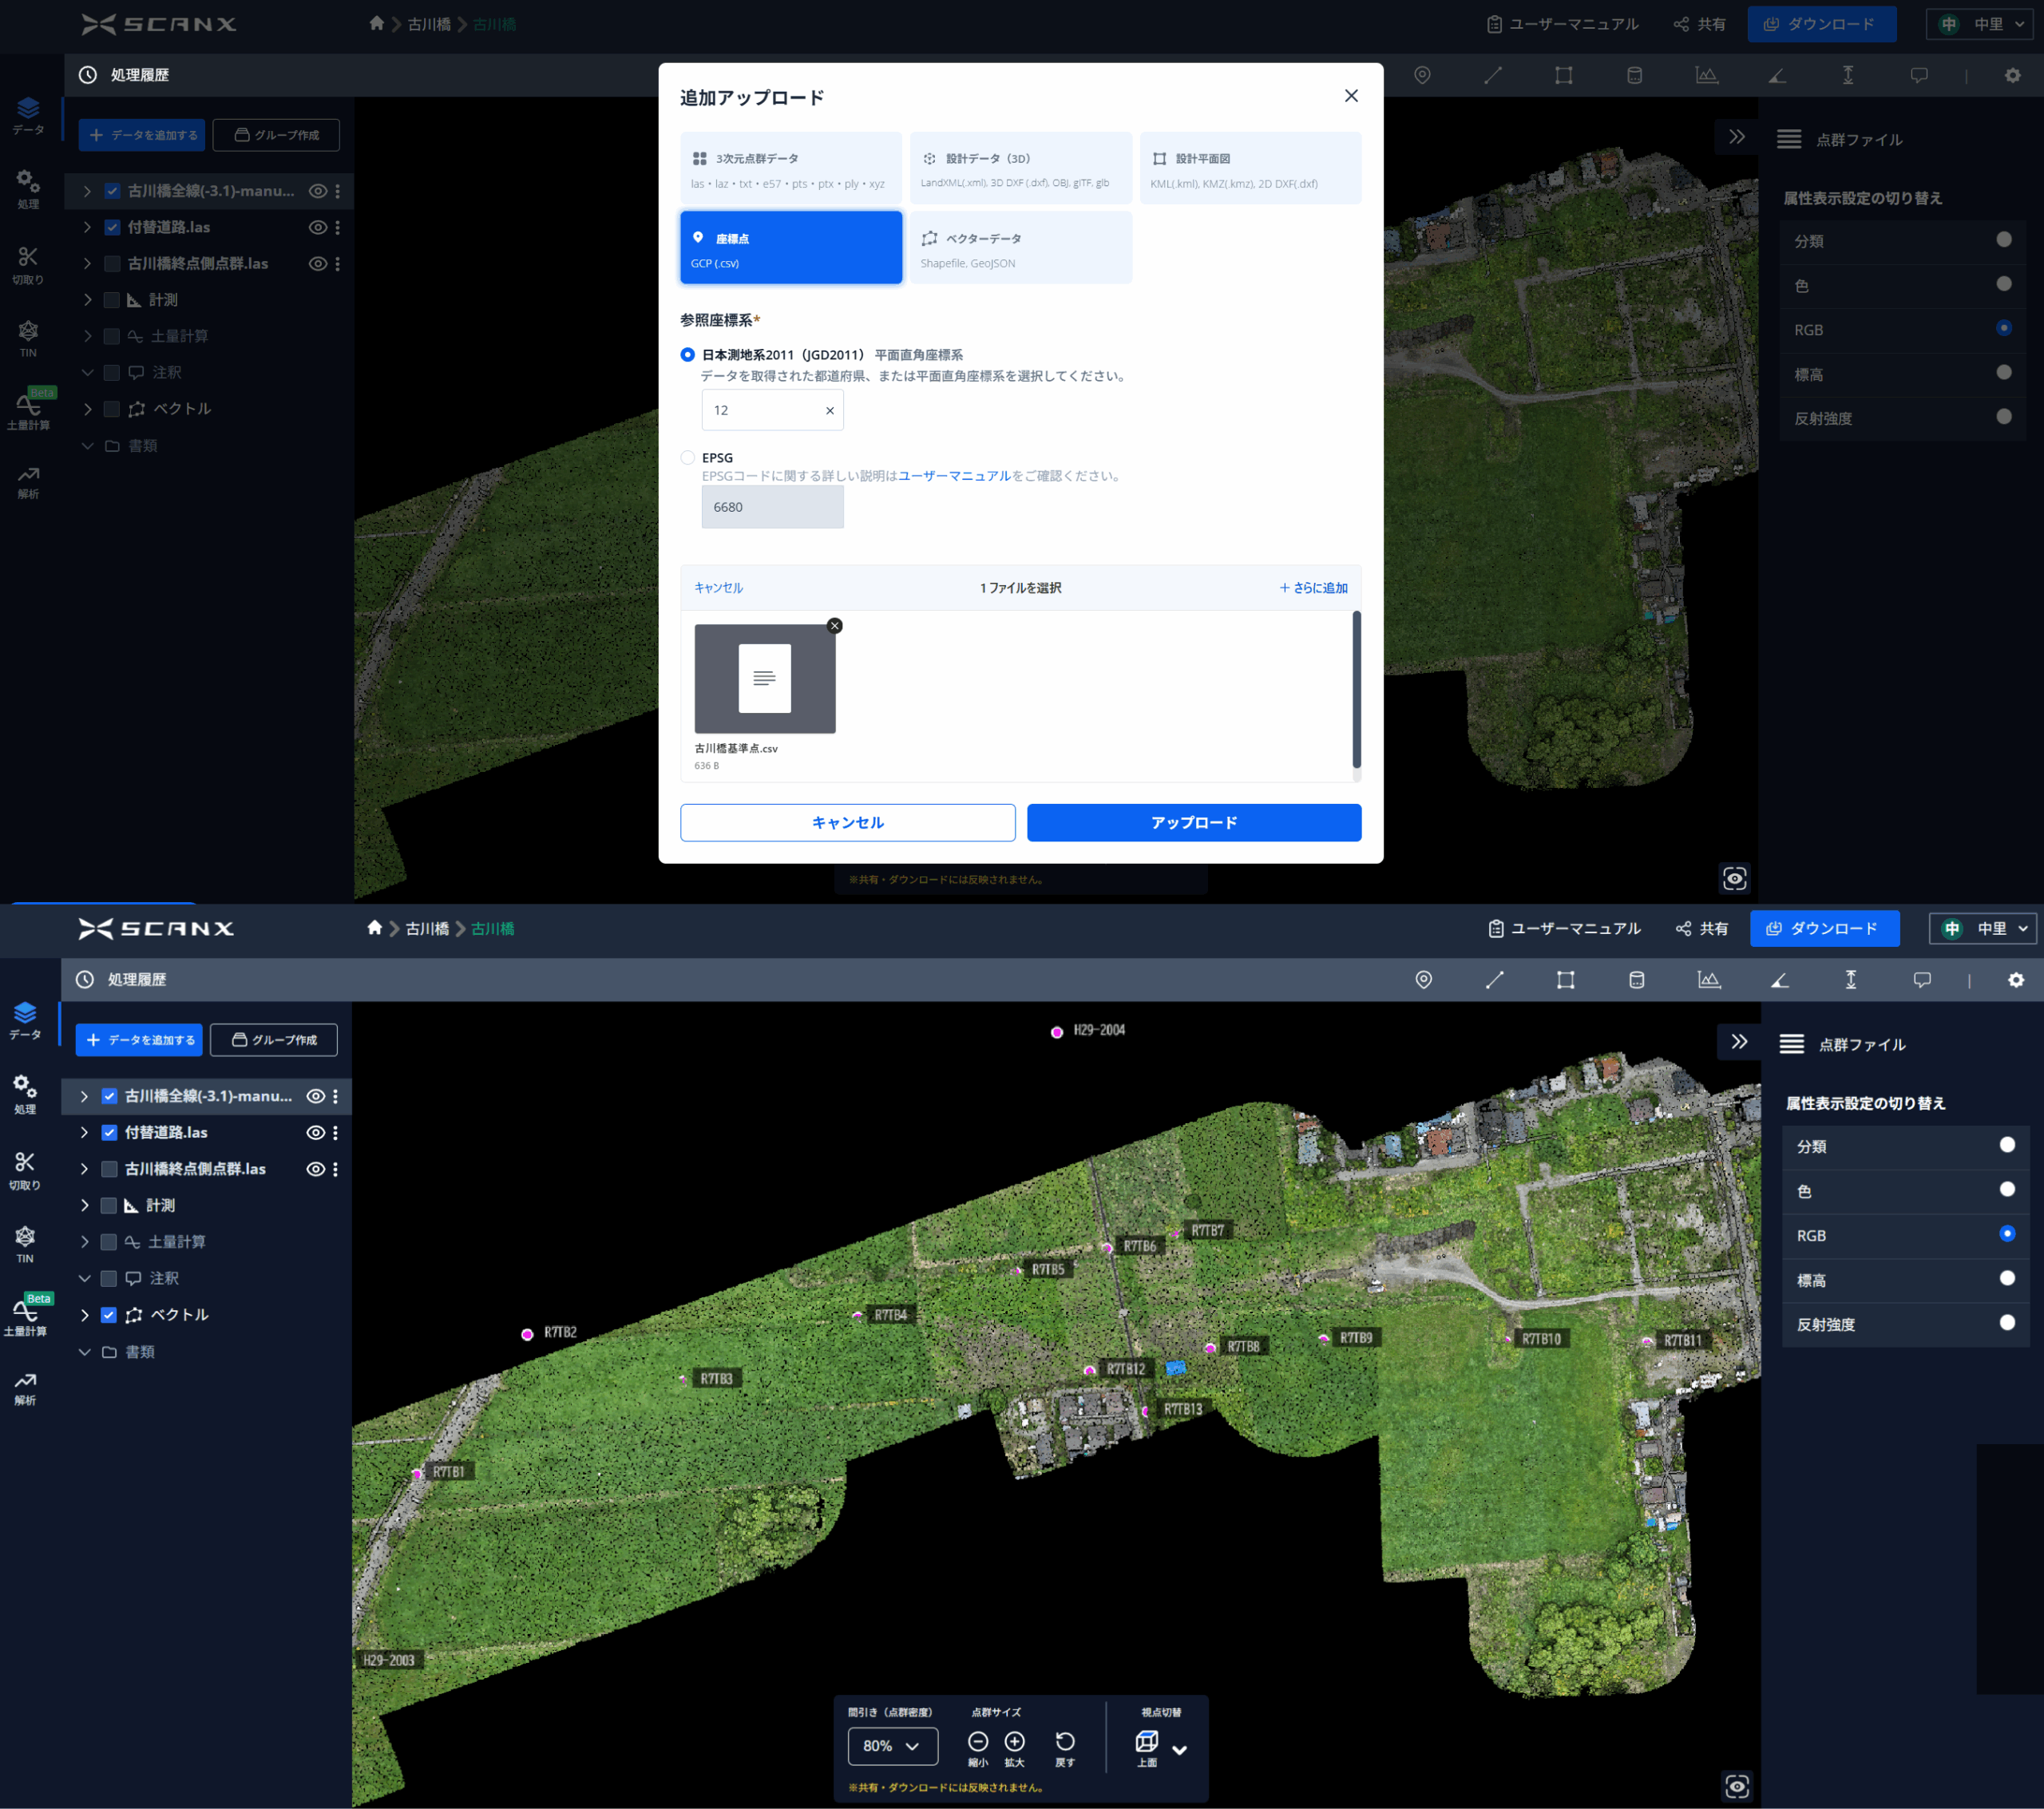Click the 拡大 point size icon

pos(1014,1741)
